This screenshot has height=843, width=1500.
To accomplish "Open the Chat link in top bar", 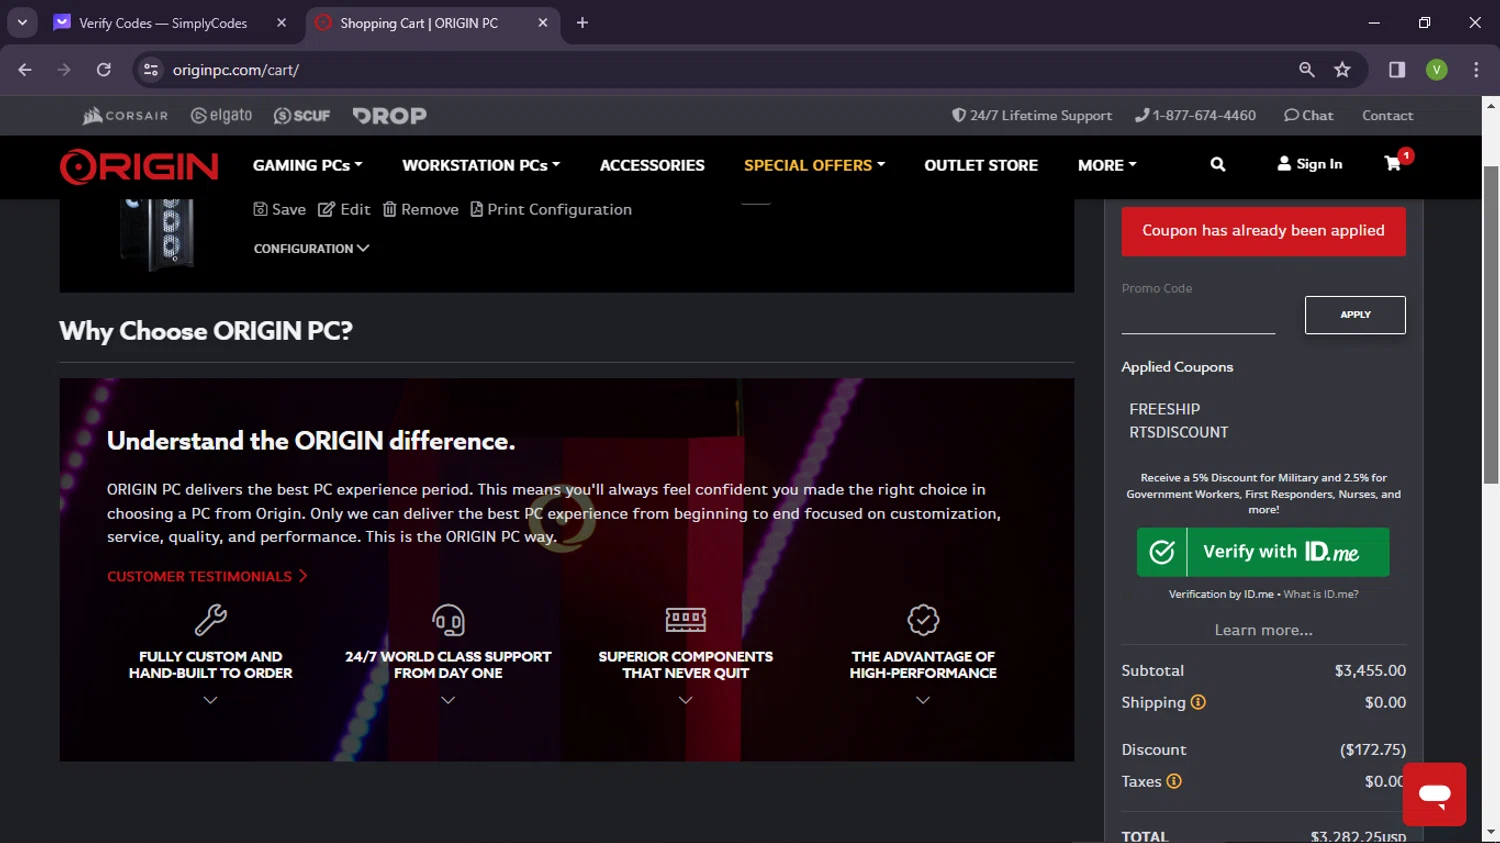I will click(1309, 116).
